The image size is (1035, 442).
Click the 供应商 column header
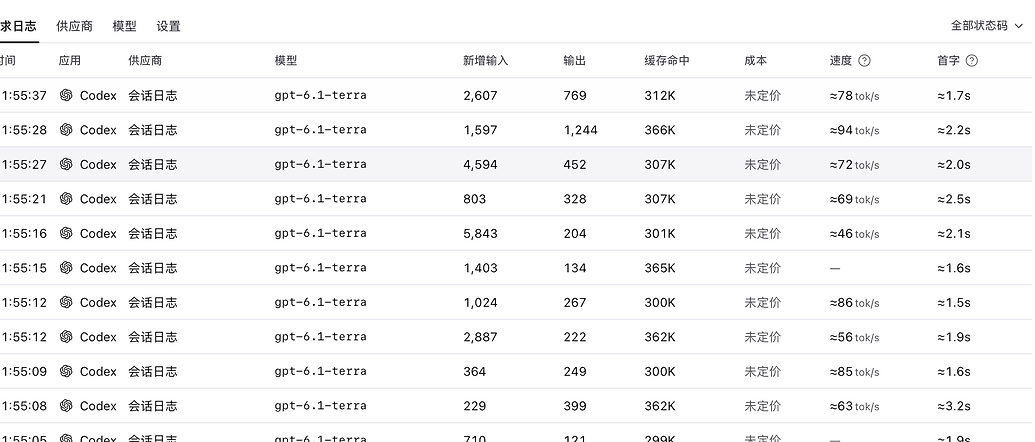click(145, 61)
